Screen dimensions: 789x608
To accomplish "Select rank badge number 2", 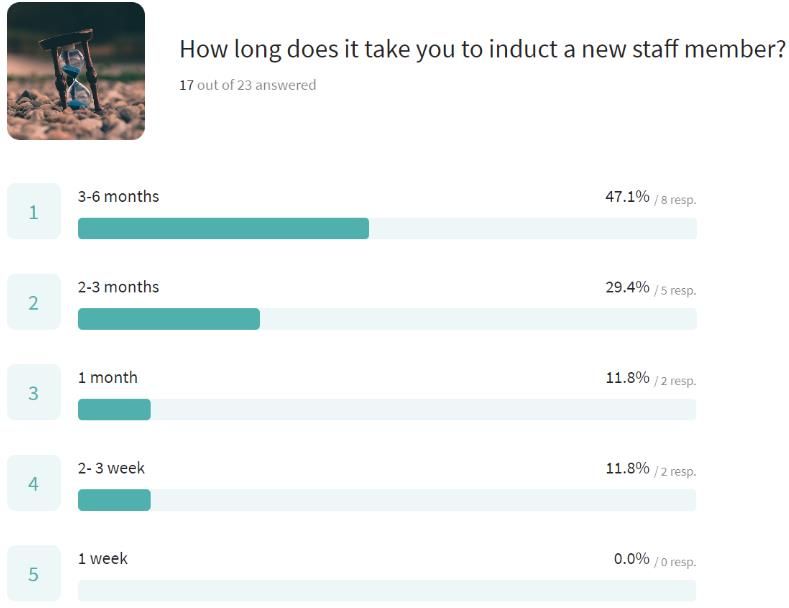I will tap(34, 302).
